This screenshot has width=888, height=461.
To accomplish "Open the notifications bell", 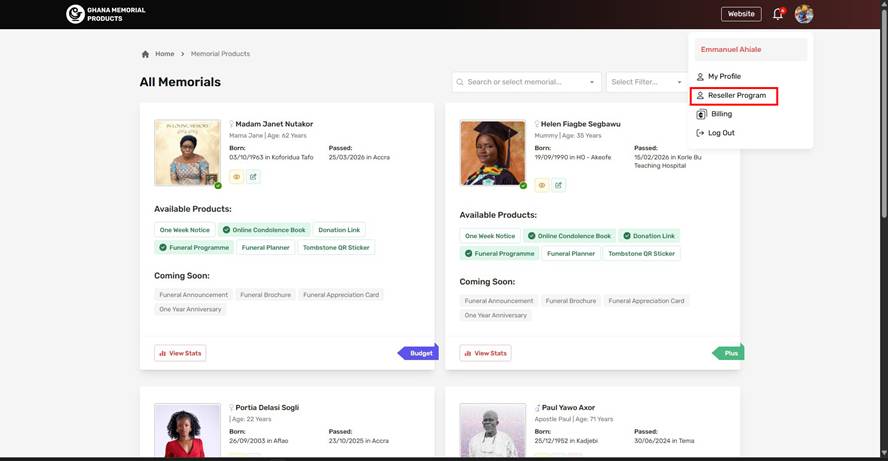I will pos(778,14).
